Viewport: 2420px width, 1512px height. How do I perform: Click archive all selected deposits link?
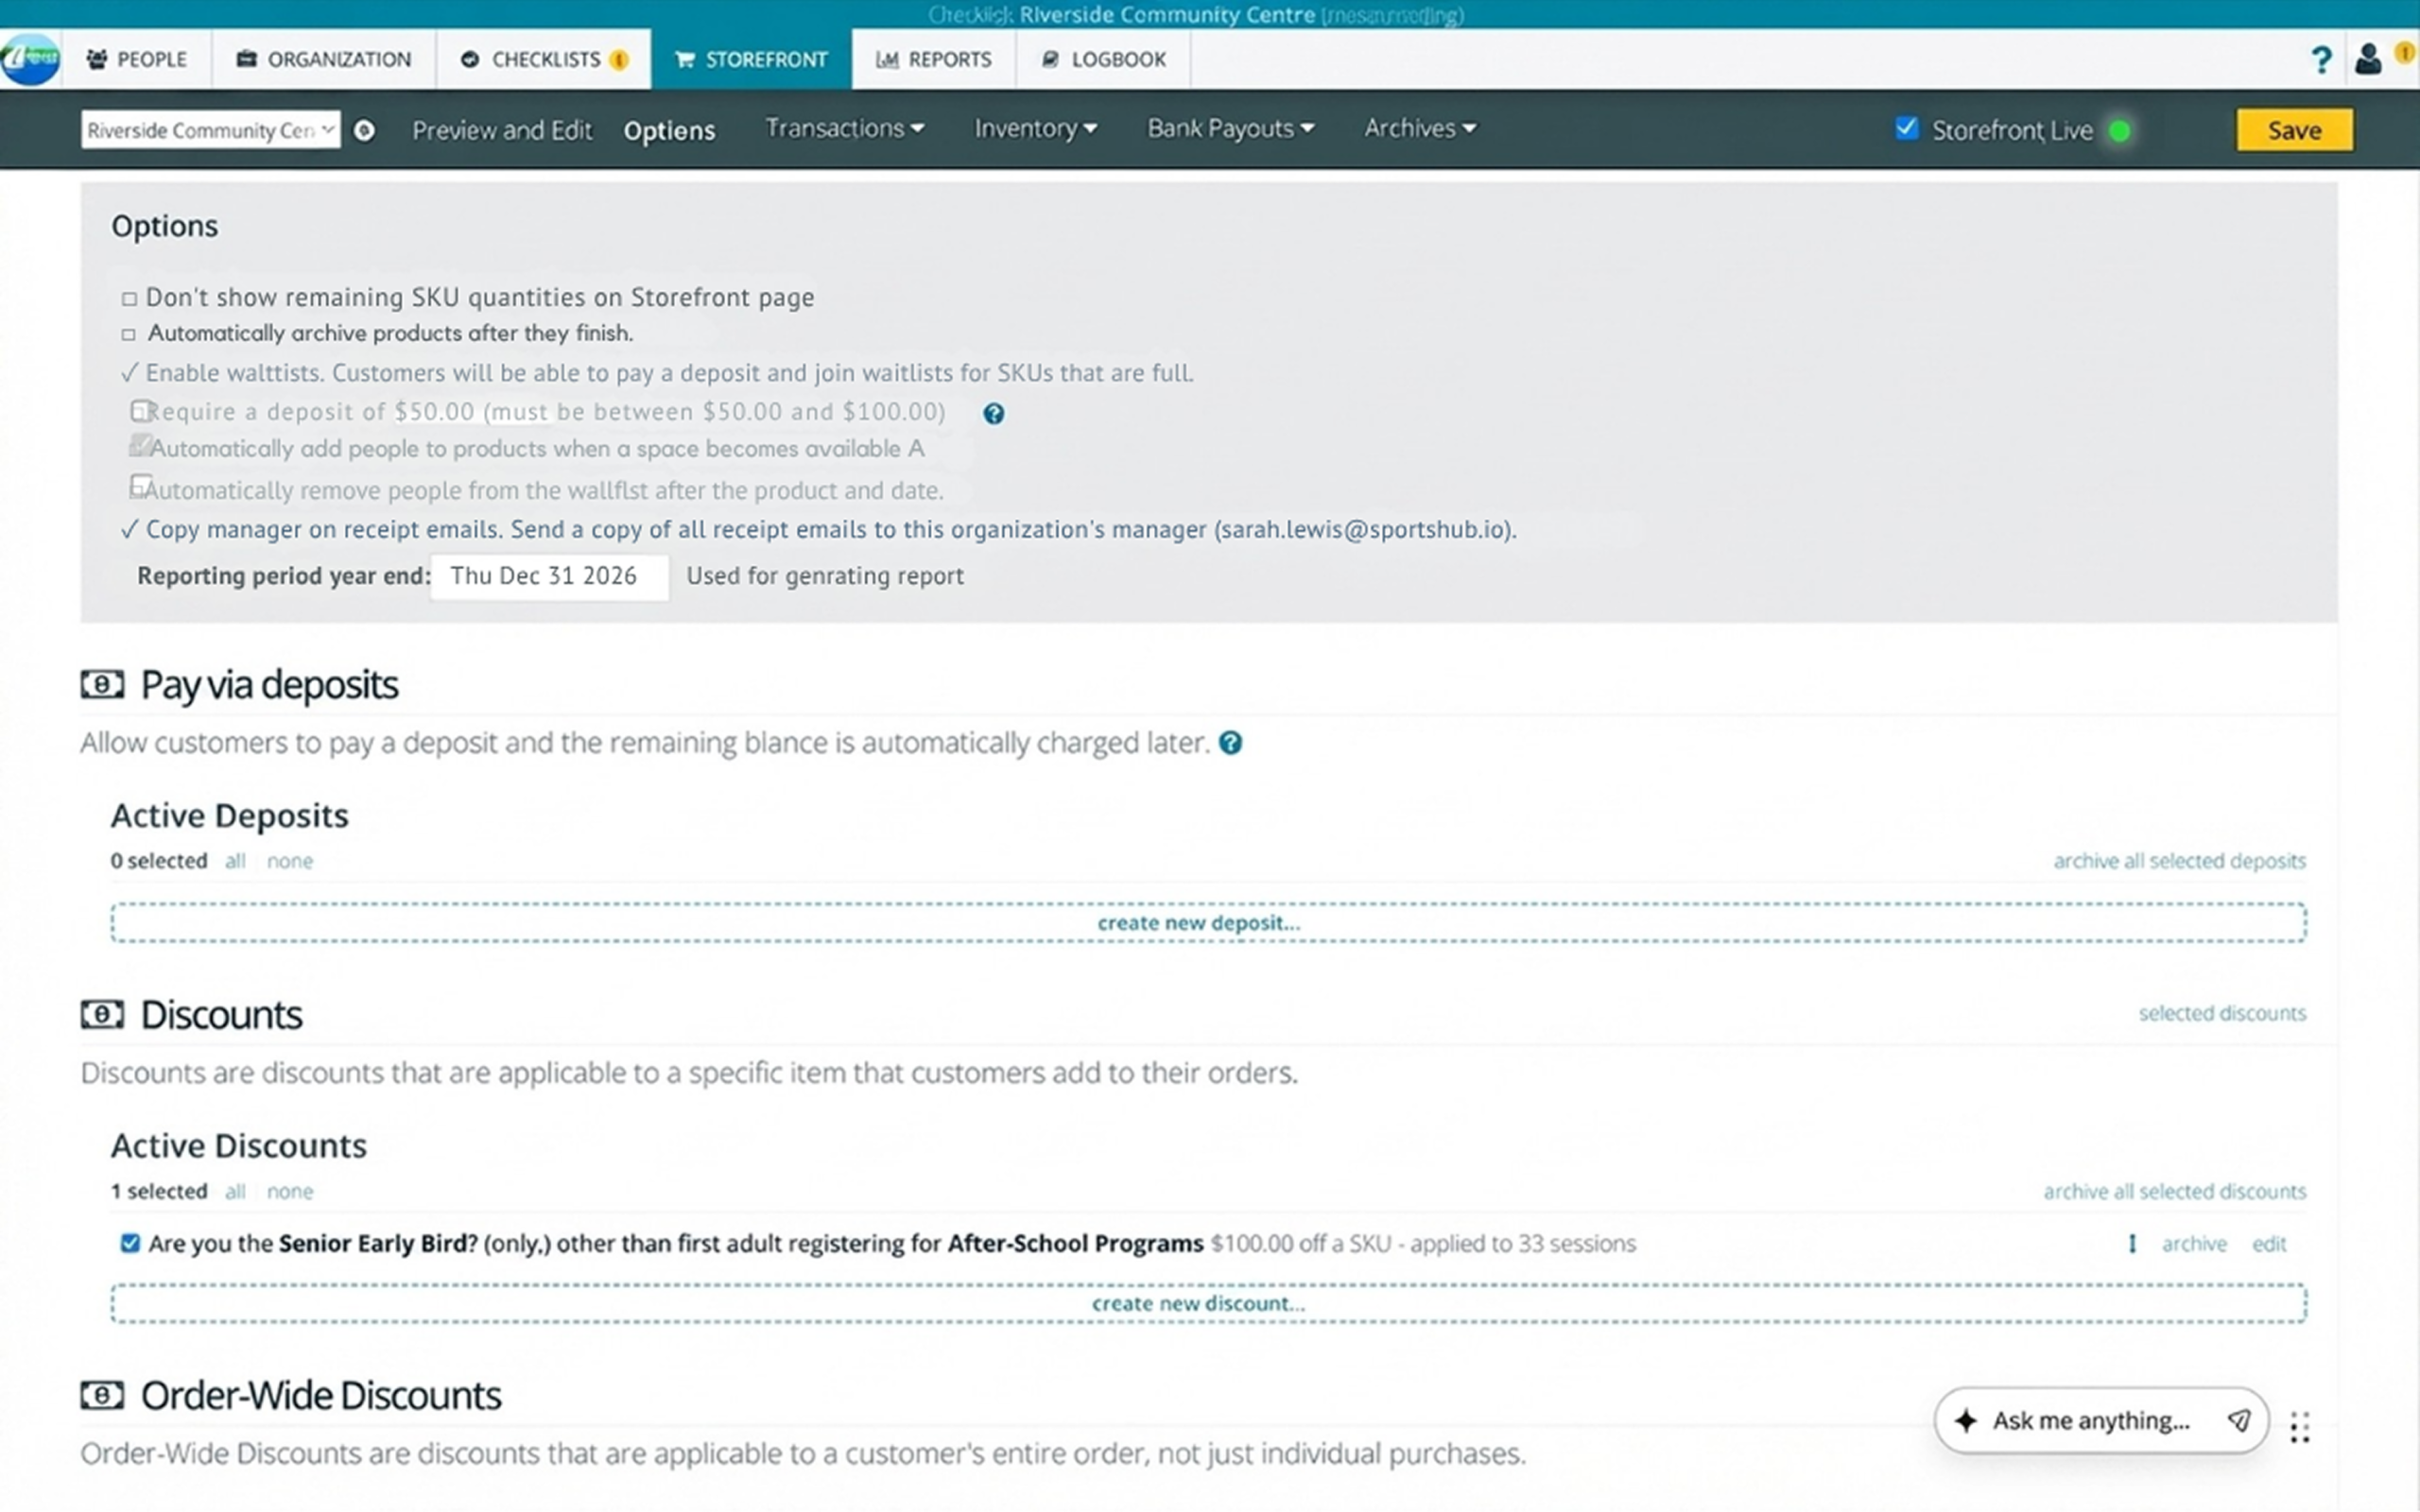[x=2179, y=861]
